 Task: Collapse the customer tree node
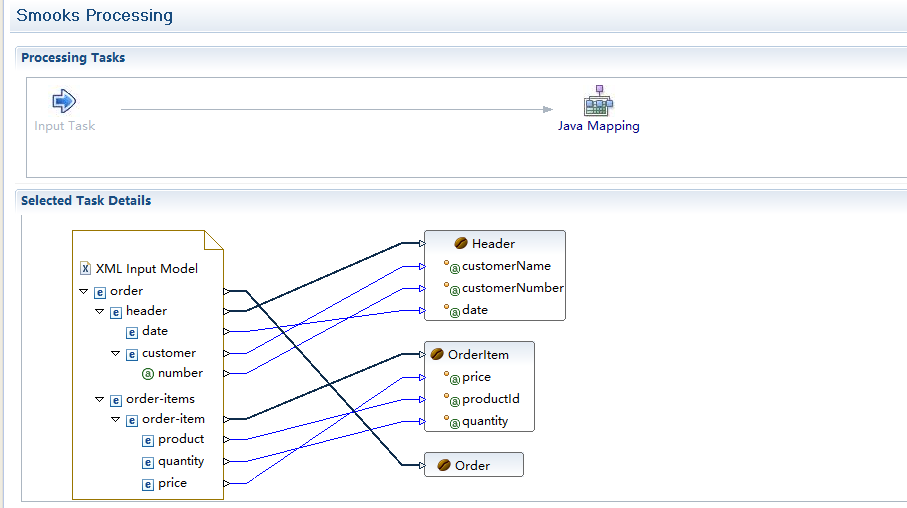pyautogui.click(x=116, y=353)
